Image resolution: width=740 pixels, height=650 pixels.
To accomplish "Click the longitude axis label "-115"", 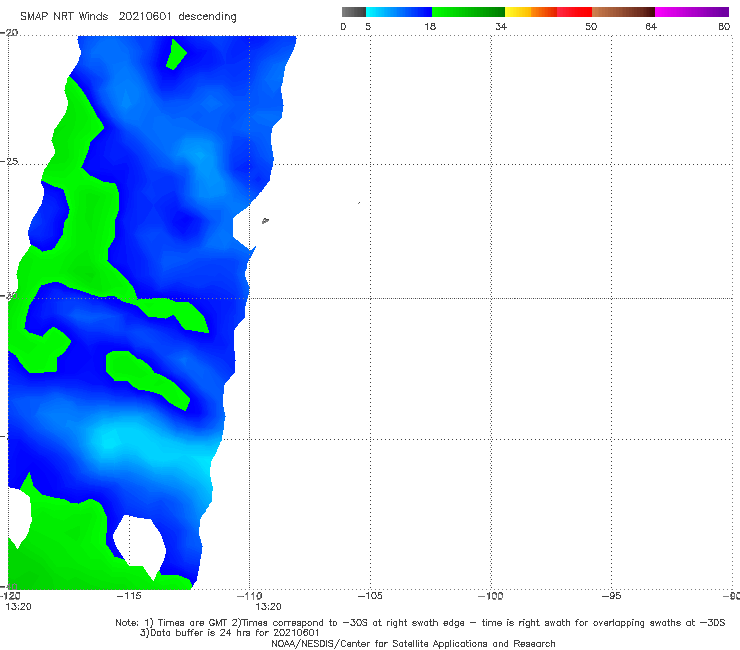I will click(x=129, y=596).
